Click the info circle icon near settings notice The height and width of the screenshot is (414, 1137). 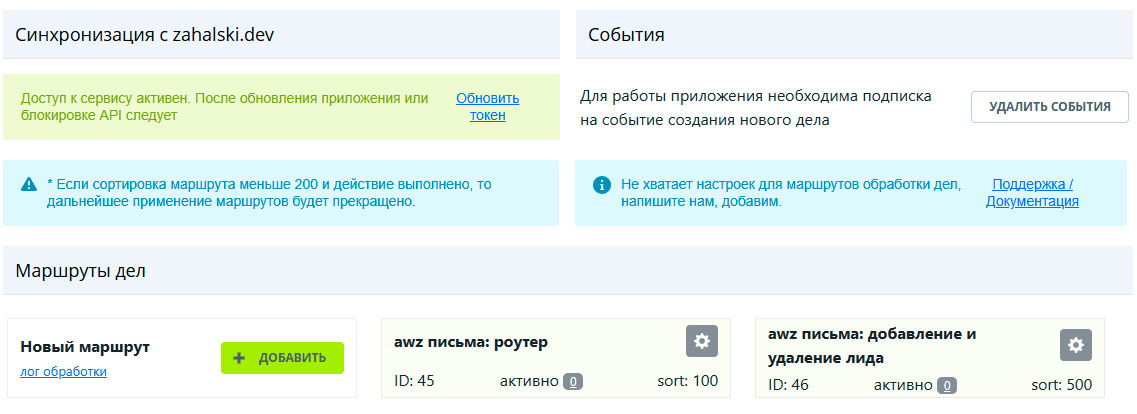click(x=601, y=185)
